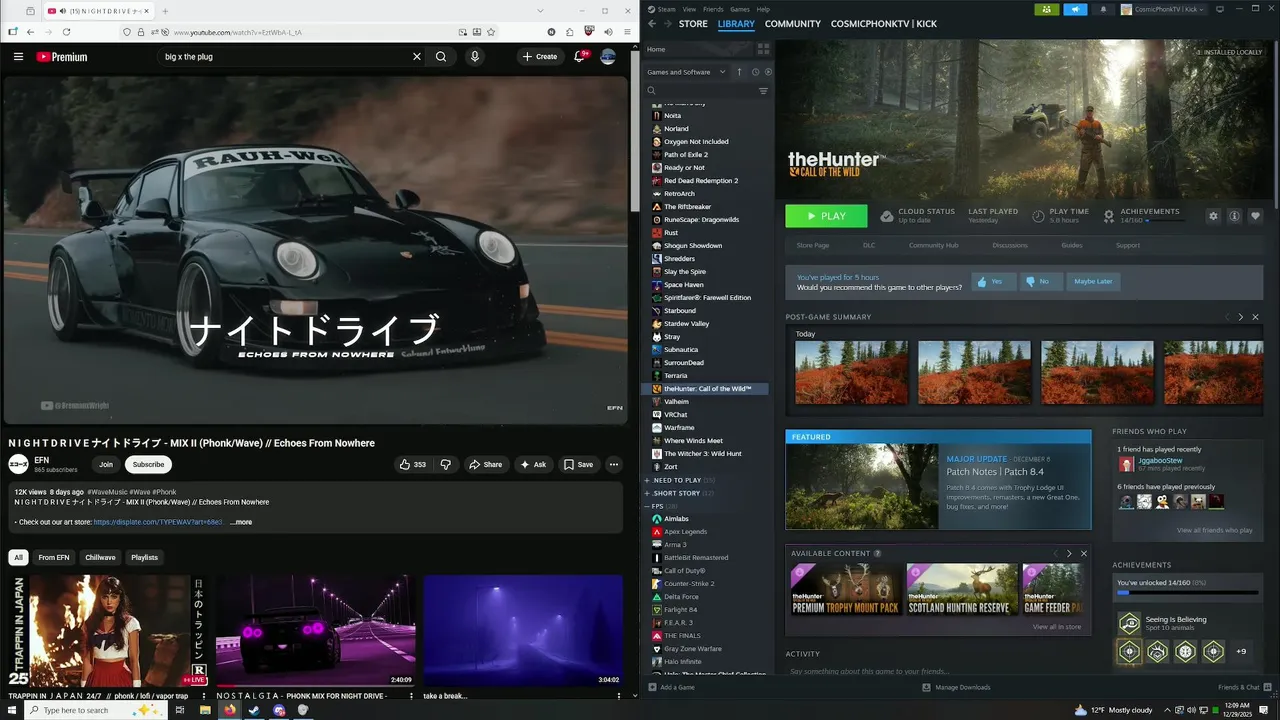Open Steam from the Windows taskbar
This screenshot has height=720, width=1280.
coord(254,710)
